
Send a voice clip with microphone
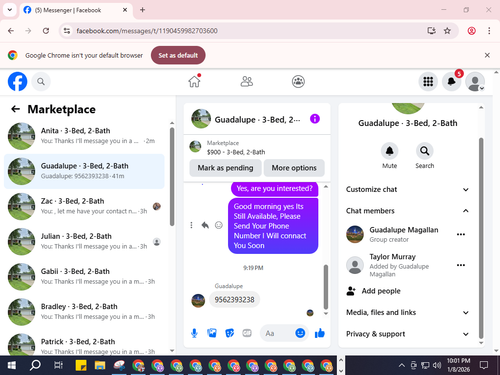pyautogui.click(x=194, y=333)
